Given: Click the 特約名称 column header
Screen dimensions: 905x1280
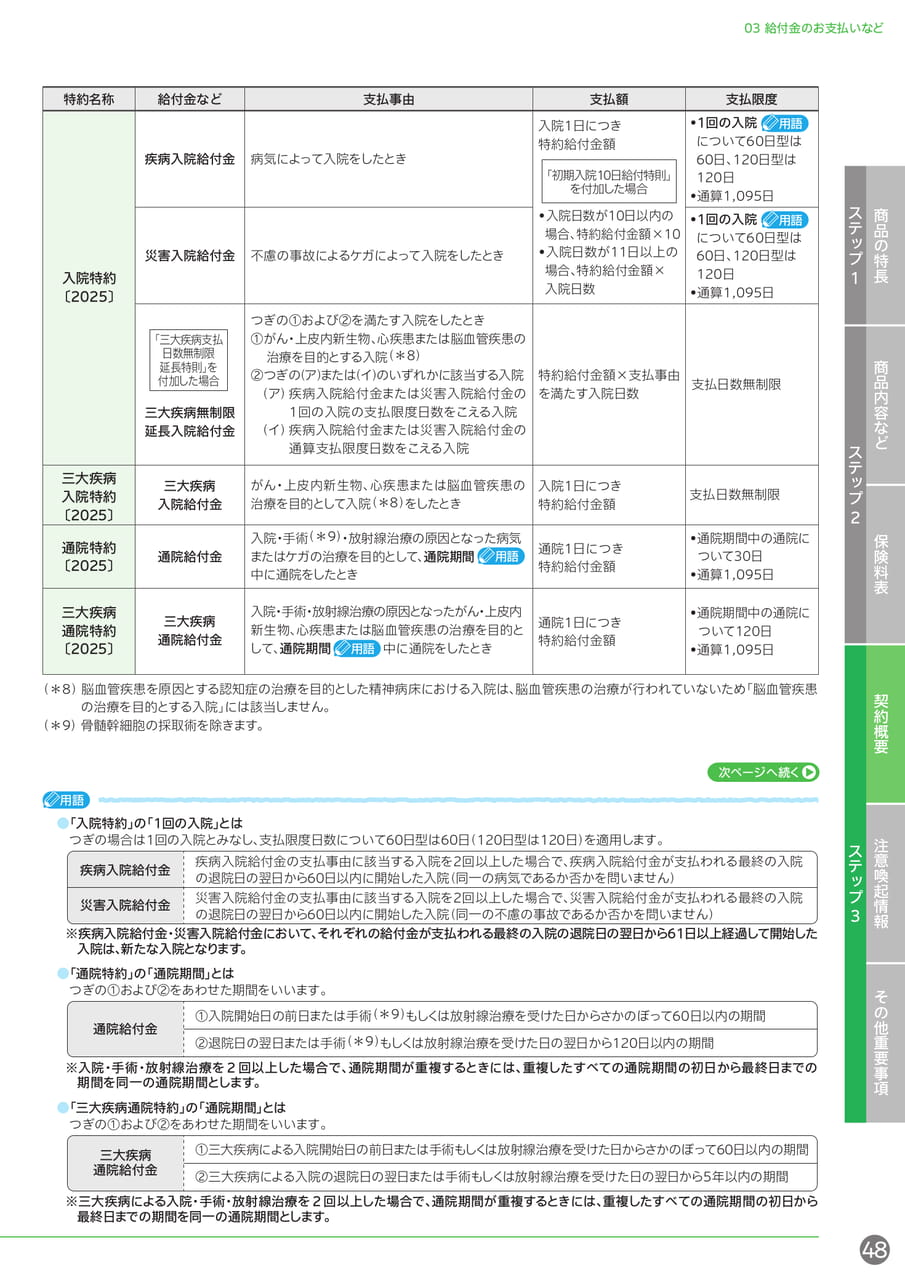Looking at the screenshot, I should point(88,99).
